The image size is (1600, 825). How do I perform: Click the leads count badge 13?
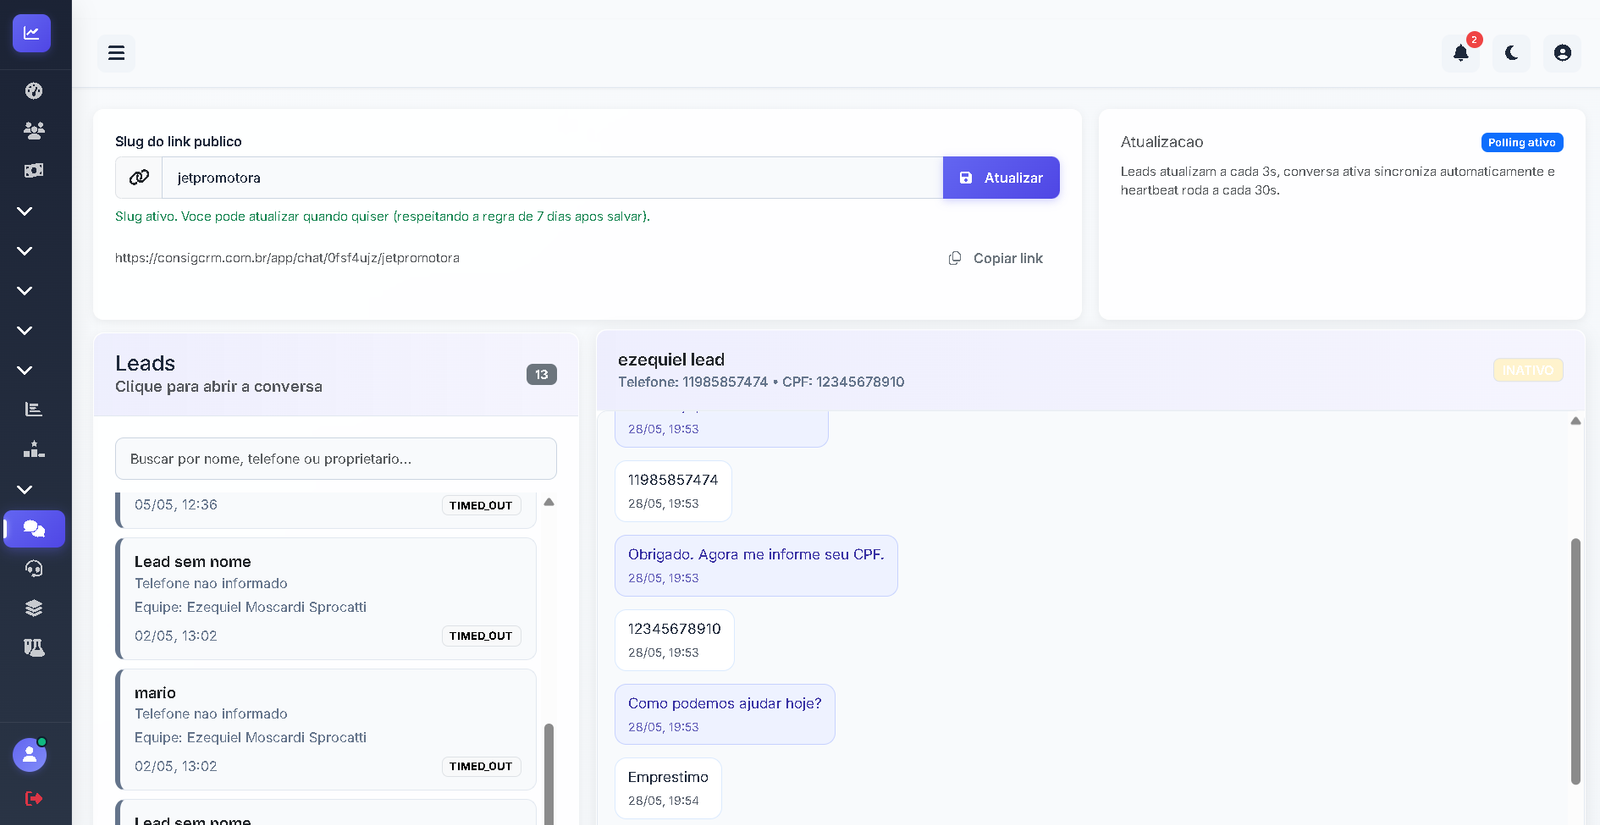541,374
